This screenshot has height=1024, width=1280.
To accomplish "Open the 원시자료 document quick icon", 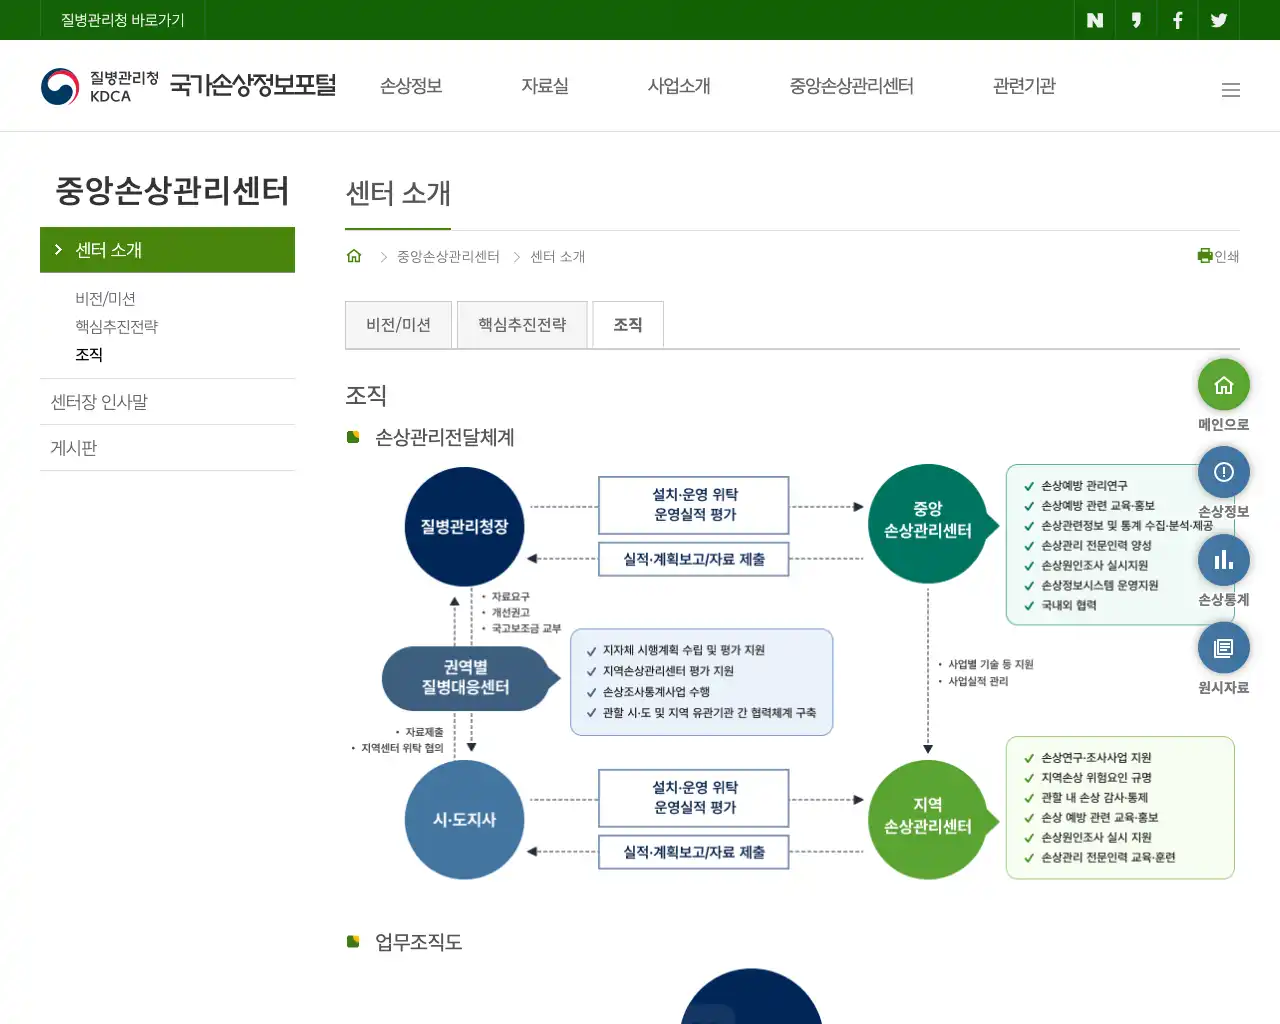I will coord(1224,648).
